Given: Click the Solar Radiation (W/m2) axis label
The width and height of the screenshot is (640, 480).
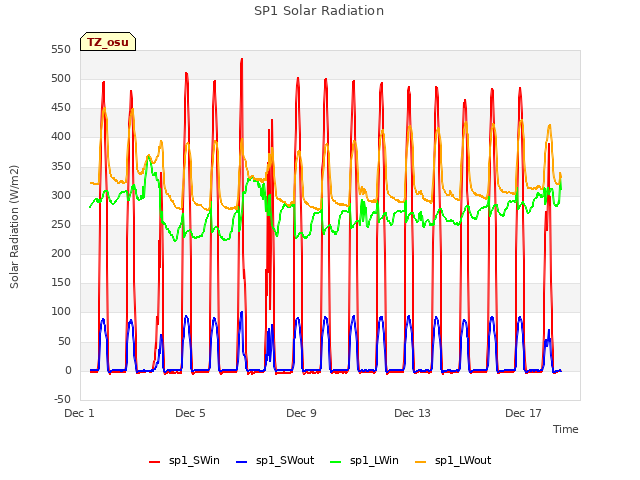Looking at the screenshot, I should coord(14,227).
